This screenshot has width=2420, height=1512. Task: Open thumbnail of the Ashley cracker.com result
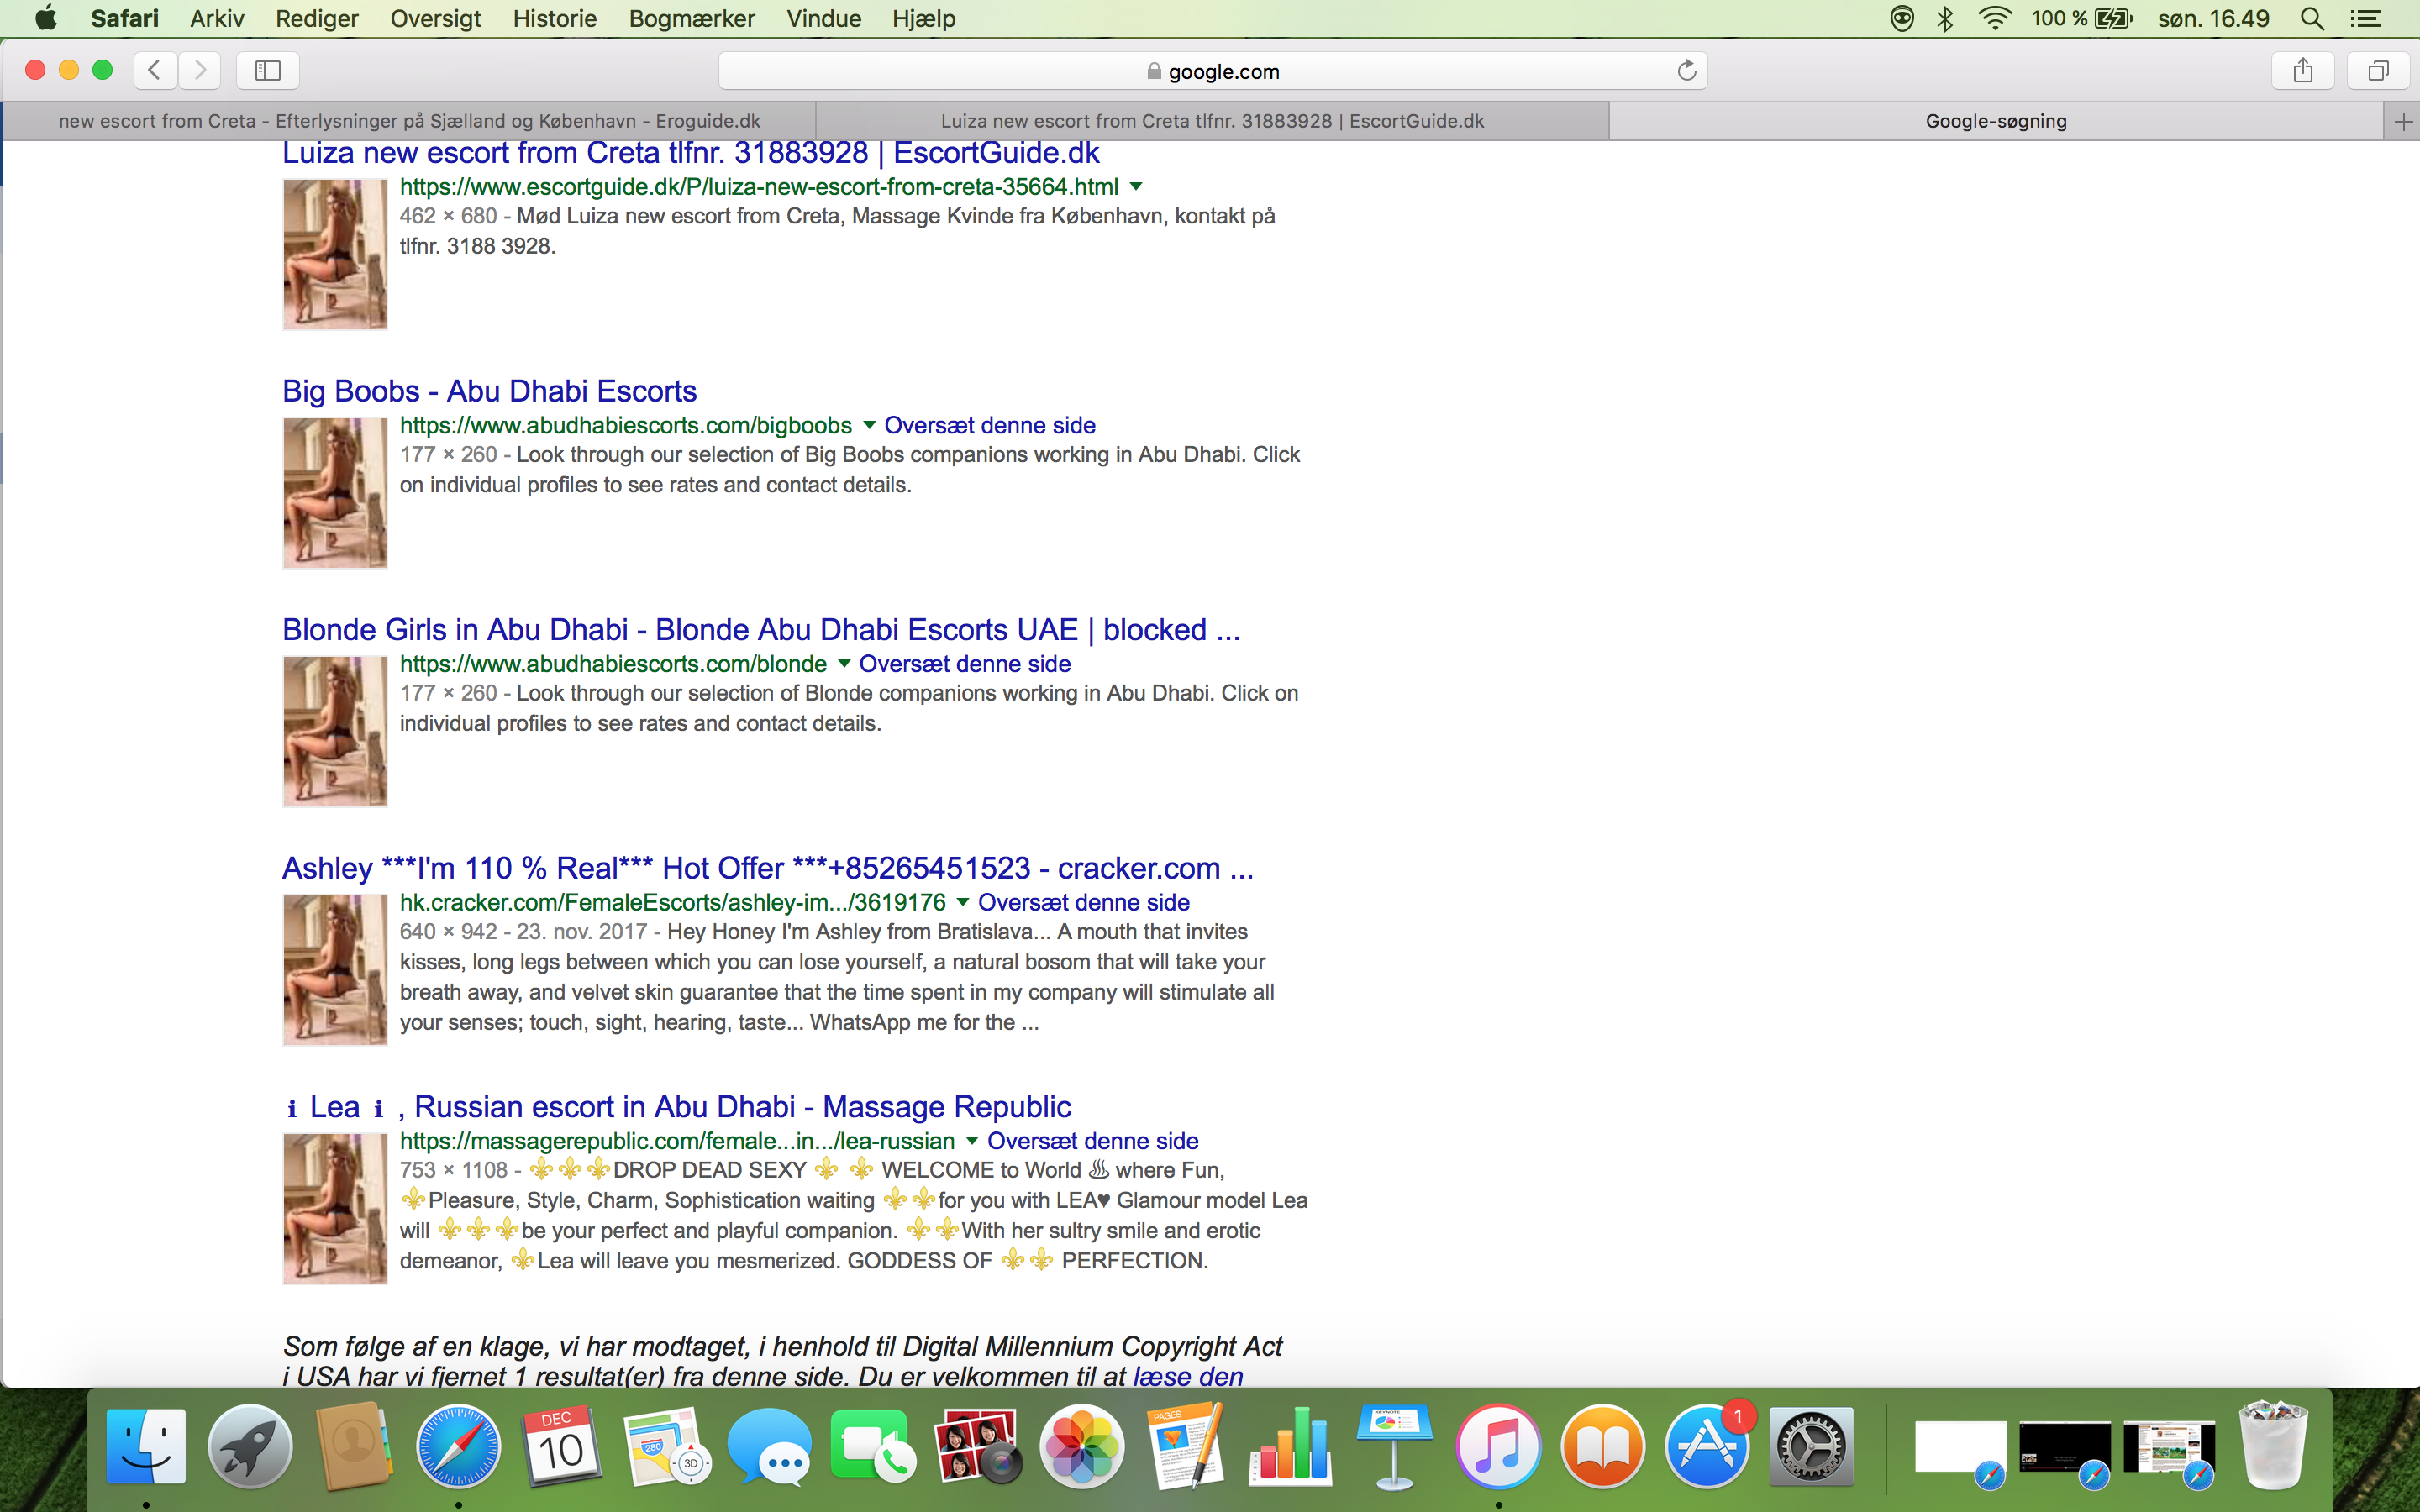coord(334,970)
